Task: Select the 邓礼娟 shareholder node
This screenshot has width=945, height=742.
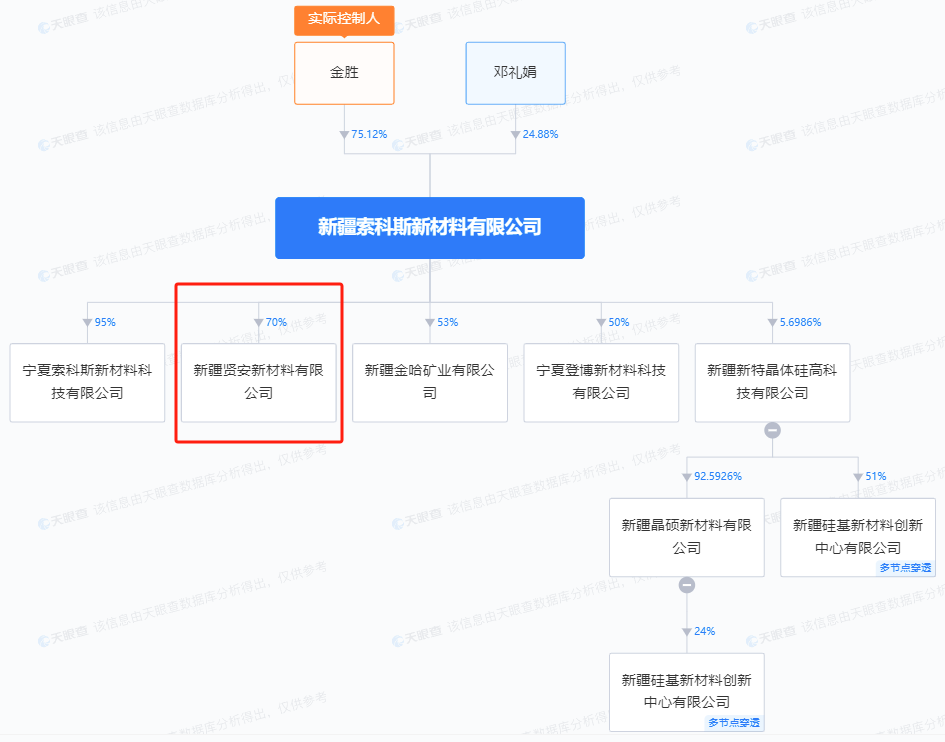Action: point(515,73)
